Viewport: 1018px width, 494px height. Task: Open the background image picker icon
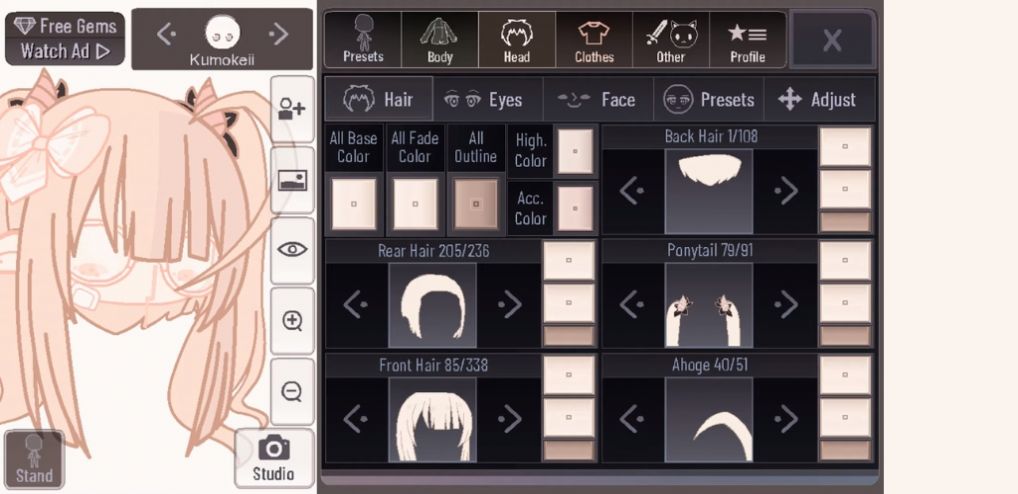pyautogui.click(x=292, y=180)
